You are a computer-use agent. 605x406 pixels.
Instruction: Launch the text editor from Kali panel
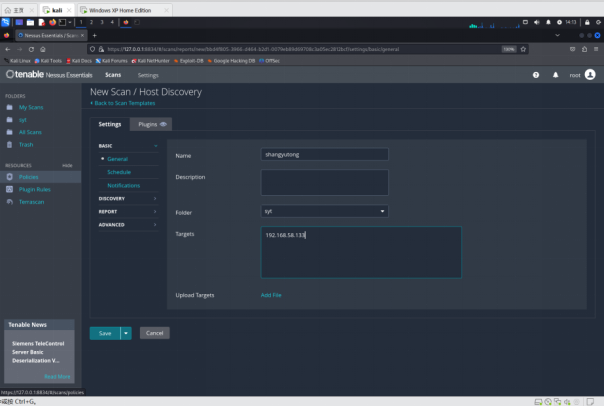[x=42, y=22]
